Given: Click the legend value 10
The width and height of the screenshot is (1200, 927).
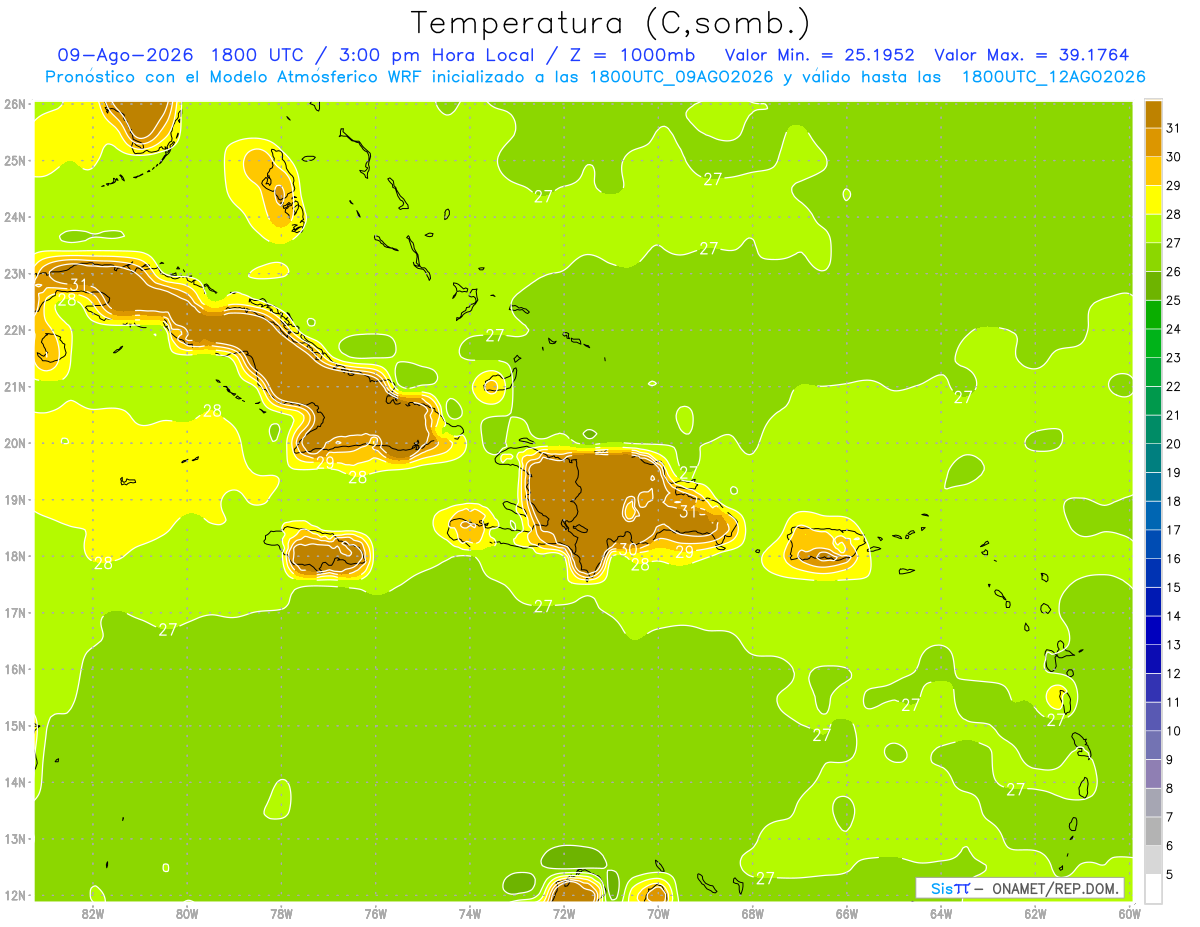Looking at the screenshot, I should tap(1173, 731).
